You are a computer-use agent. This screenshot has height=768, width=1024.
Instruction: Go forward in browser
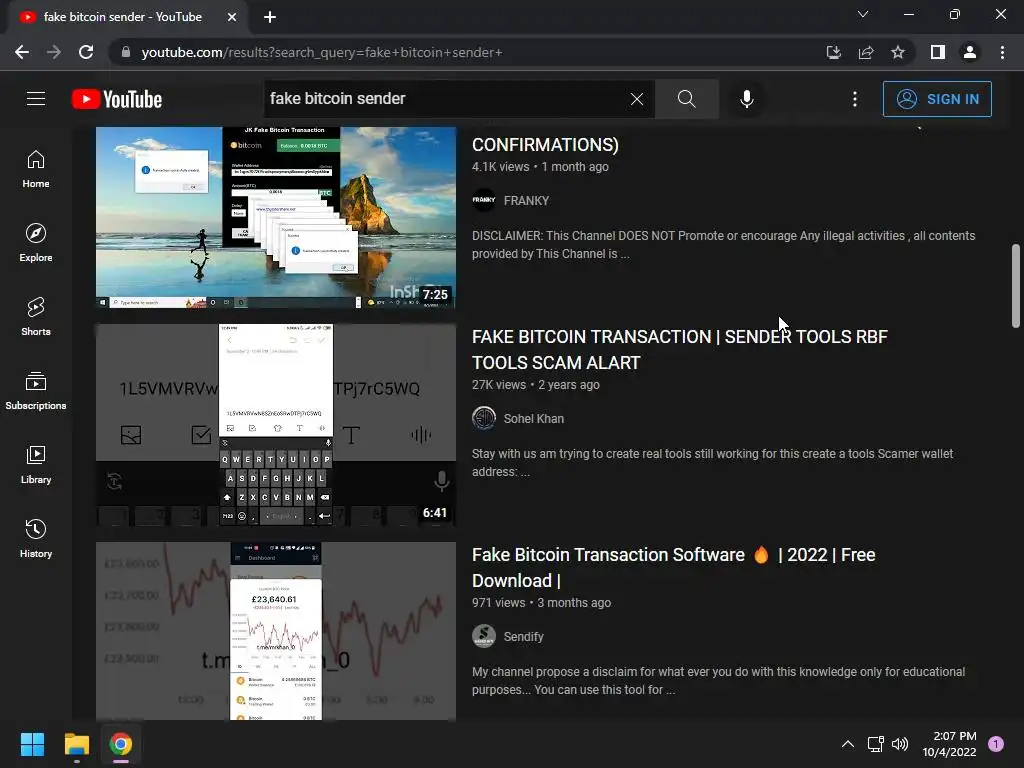(x=54, y=52)
